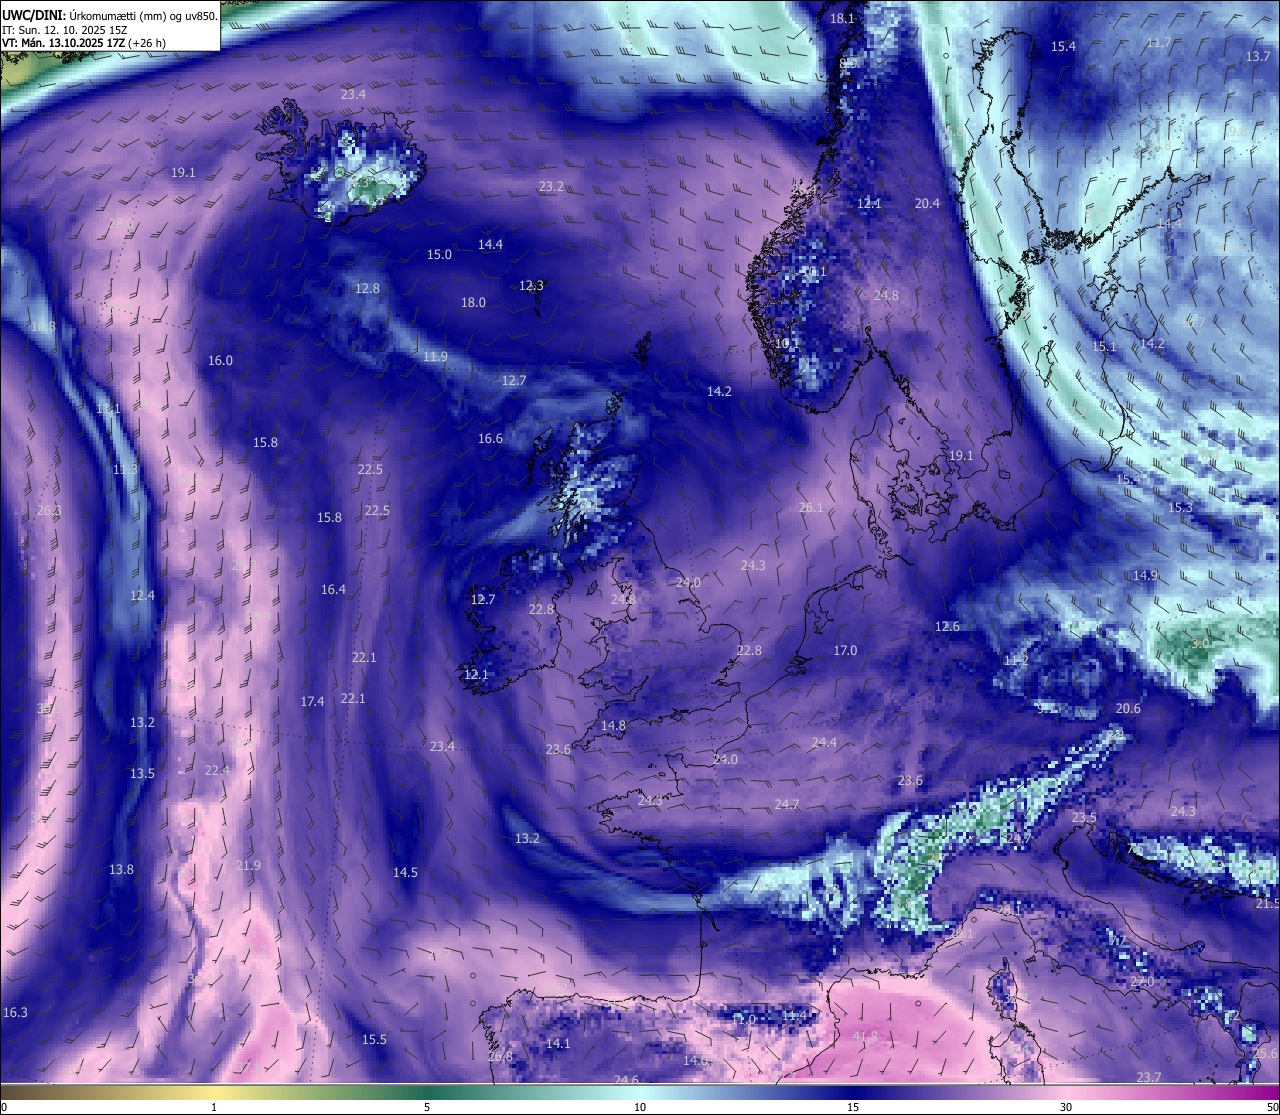
Task: Click the 14.5 value label
Action: point(405,873)
